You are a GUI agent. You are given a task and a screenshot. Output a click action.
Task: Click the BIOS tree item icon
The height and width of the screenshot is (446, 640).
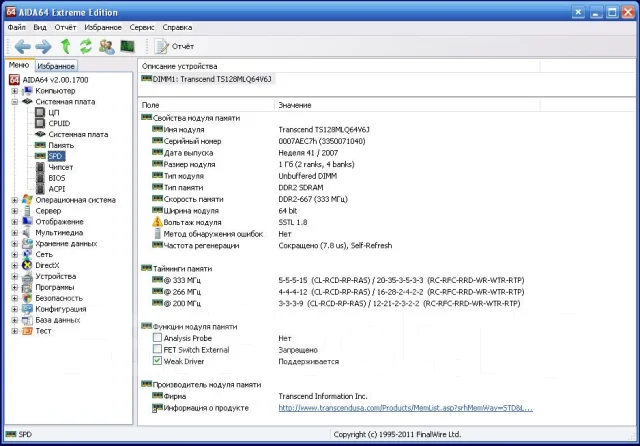click(40, 178)
